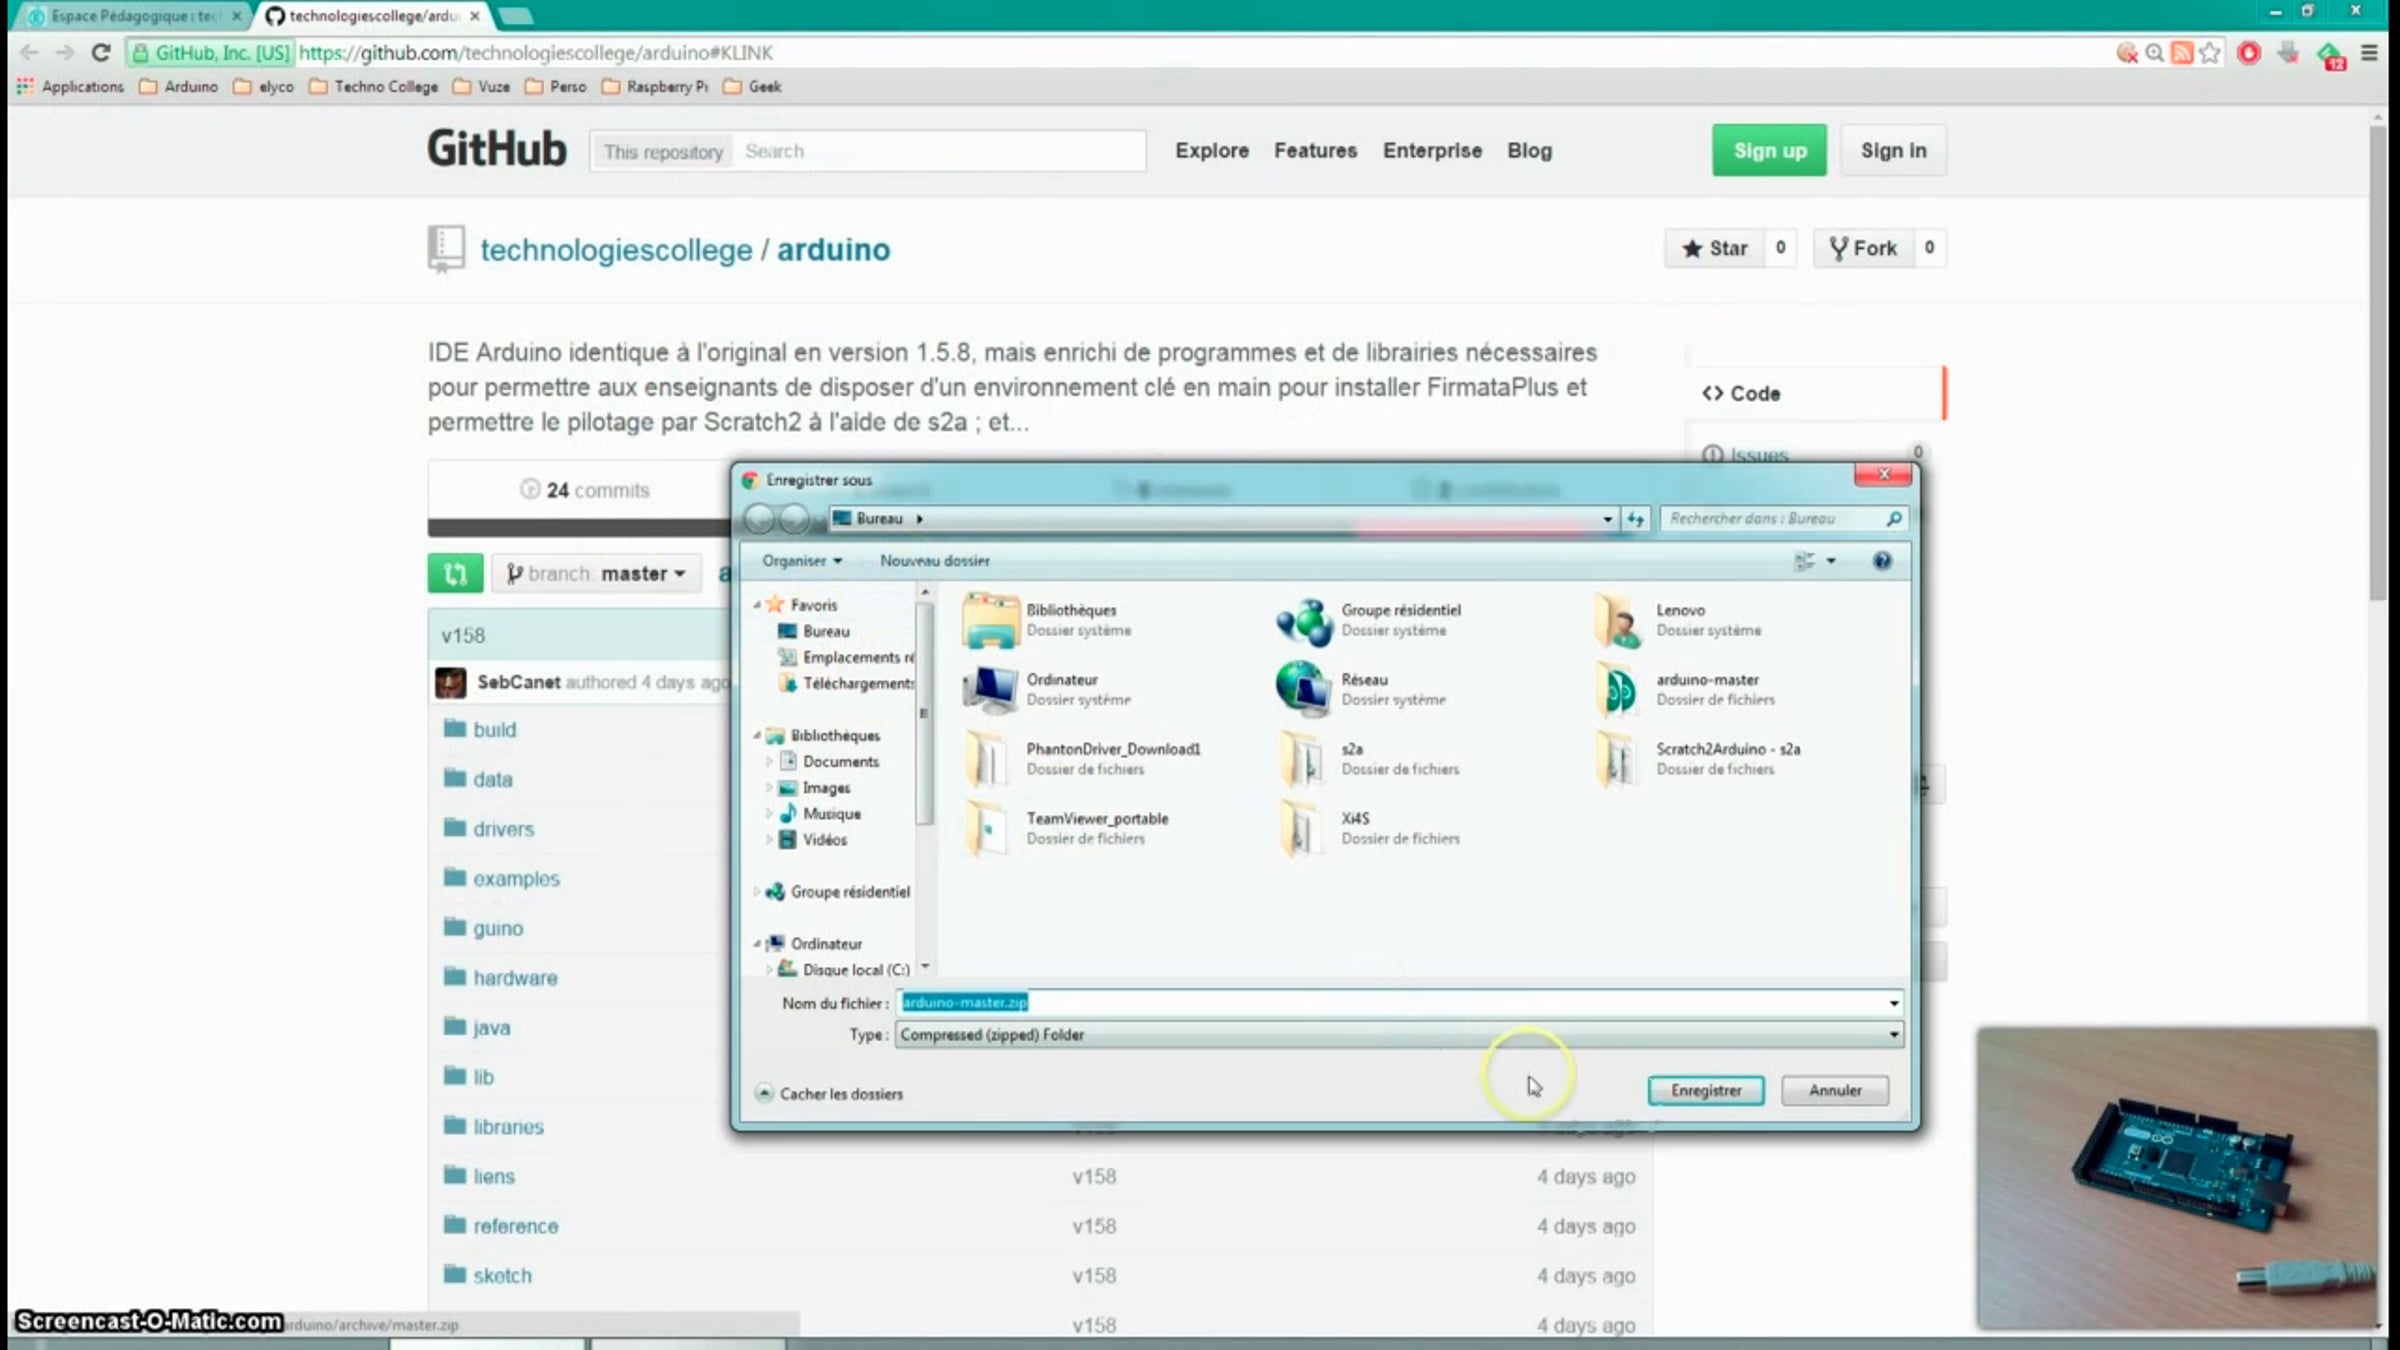Open the Explore menu on GitHub

pyautogui.click(x=1212, y=151)
